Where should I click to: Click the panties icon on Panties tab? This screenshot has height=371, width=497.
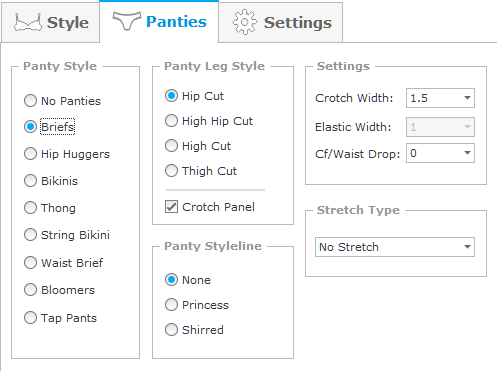127,21
